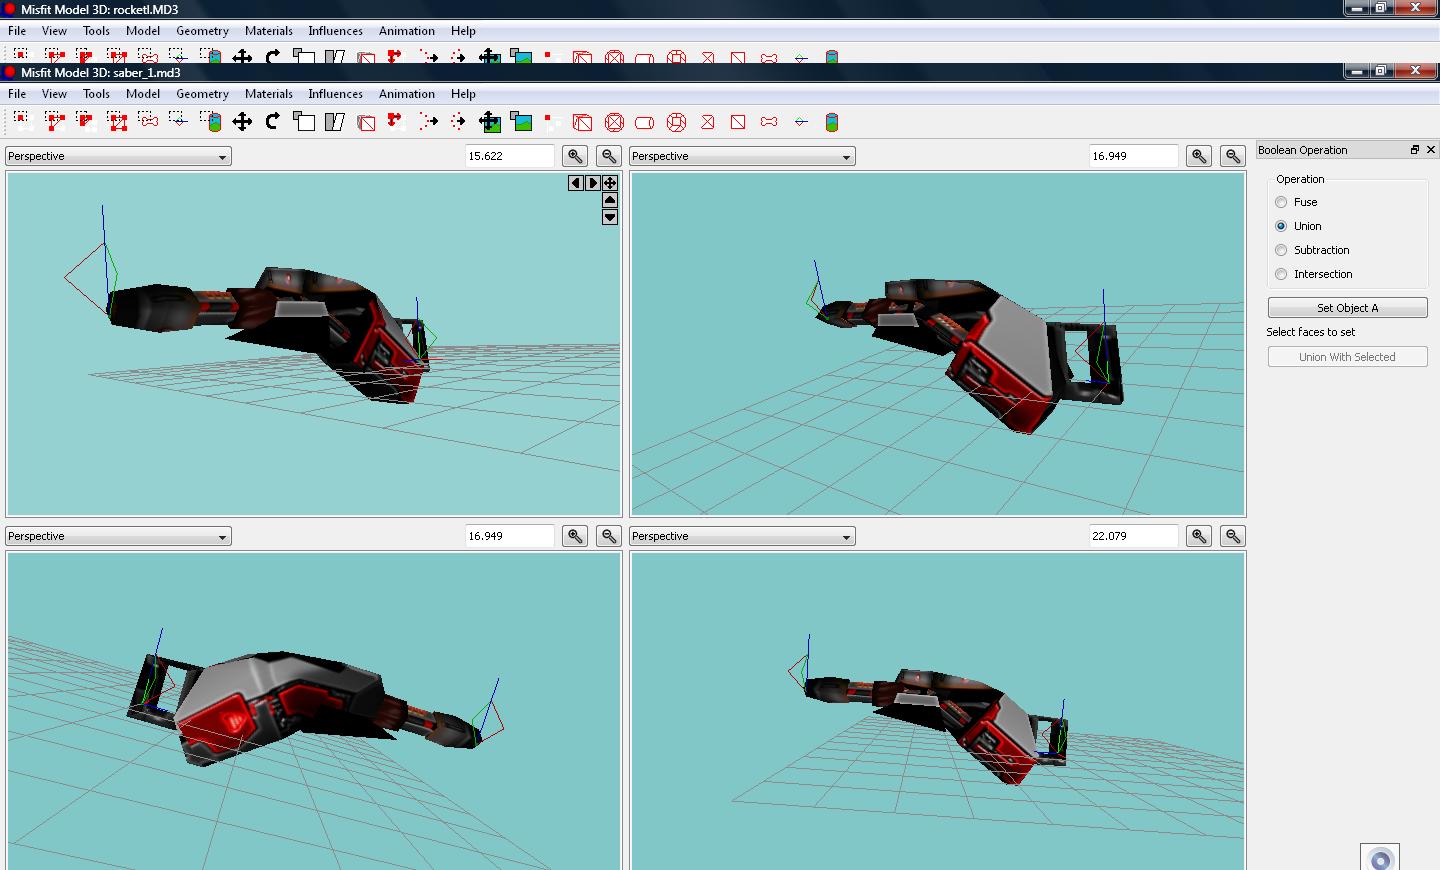Pick the Drag Vertex on Edge tool
The height and width of the screenshot is (870, 1440).
397,122
